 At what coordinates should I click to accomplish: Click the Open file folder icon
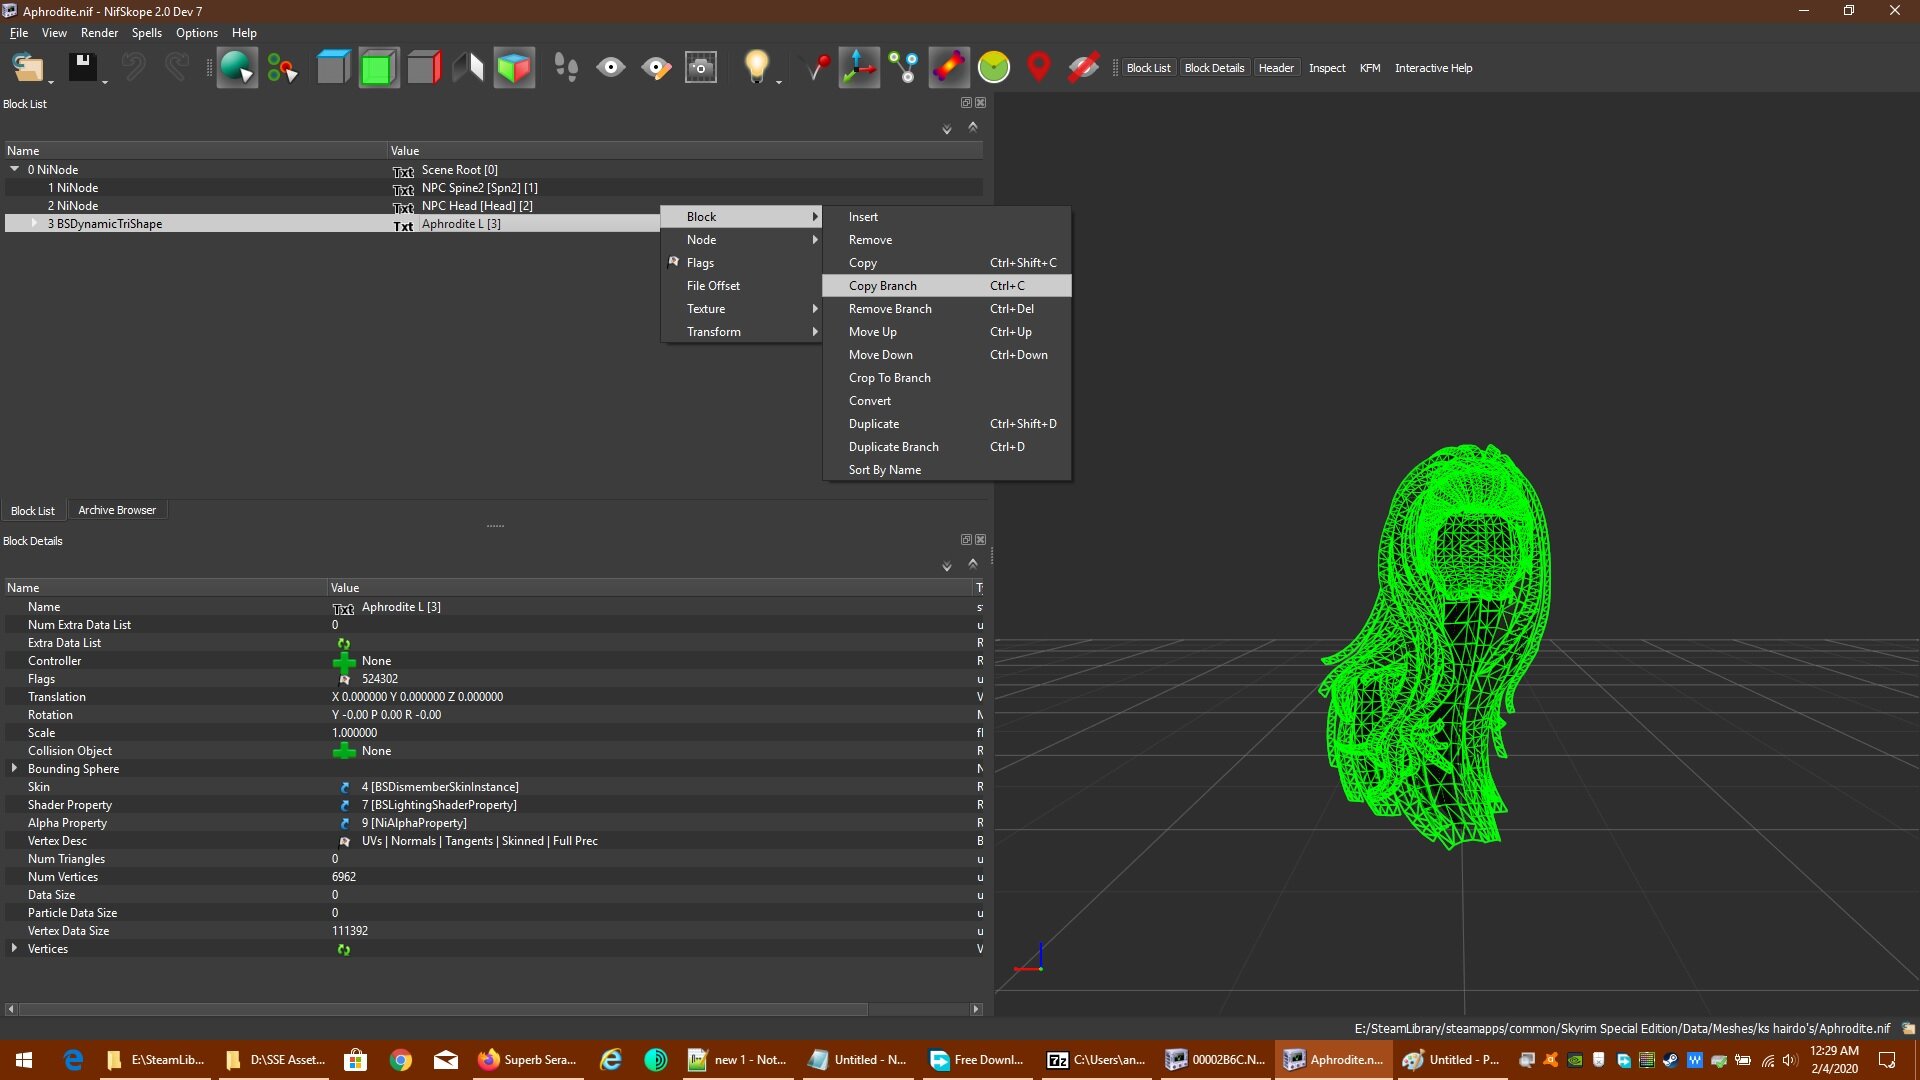(x=27, y=68)
